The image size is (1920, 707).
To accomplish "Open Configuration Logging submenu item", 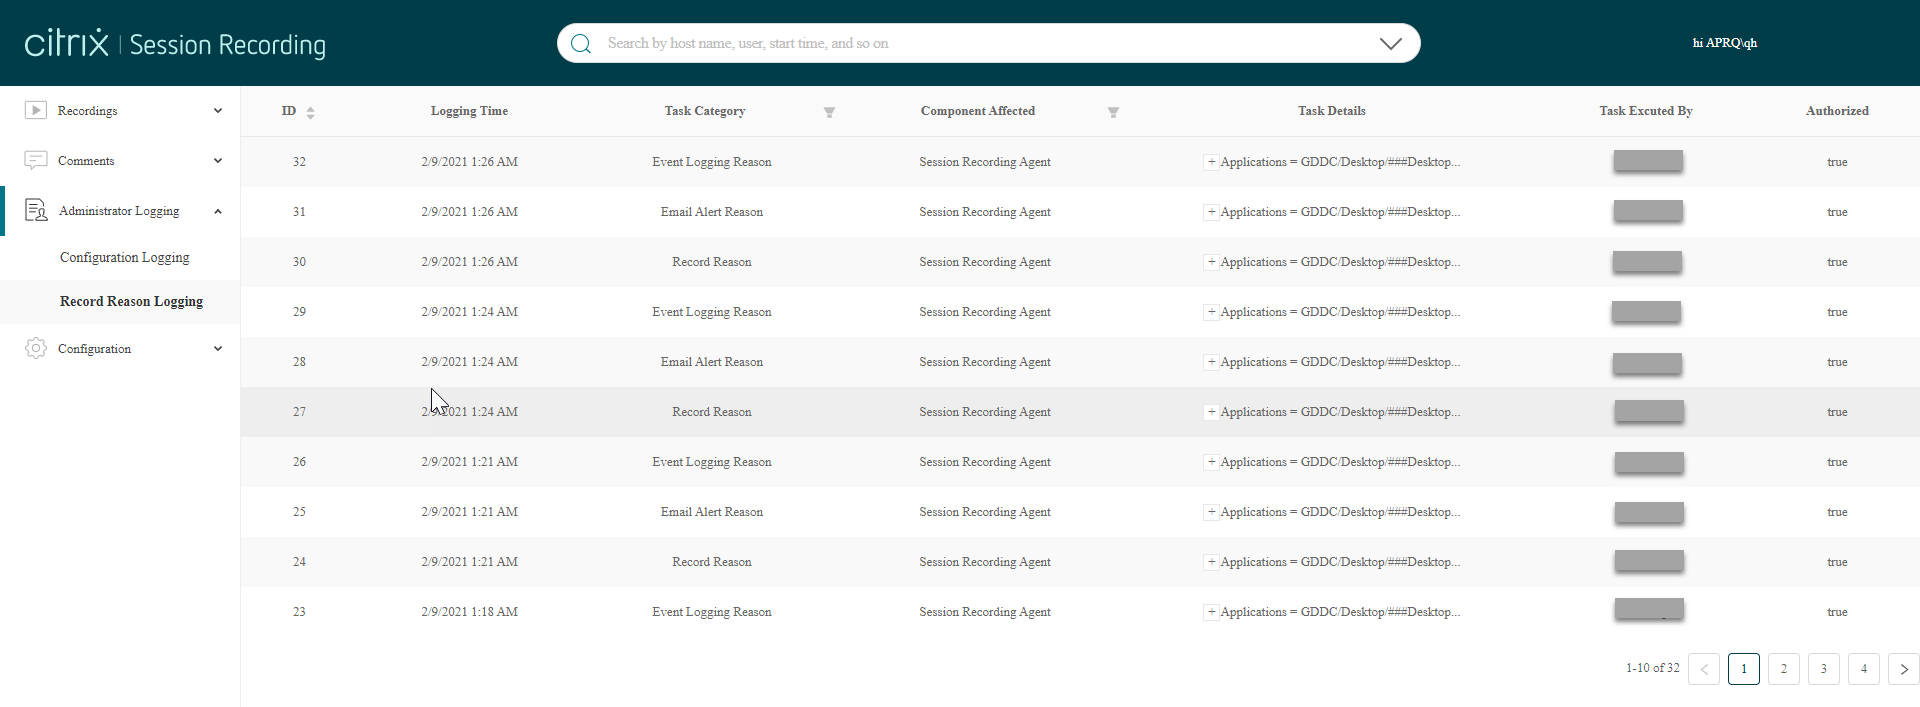I will tap(124, 257).
